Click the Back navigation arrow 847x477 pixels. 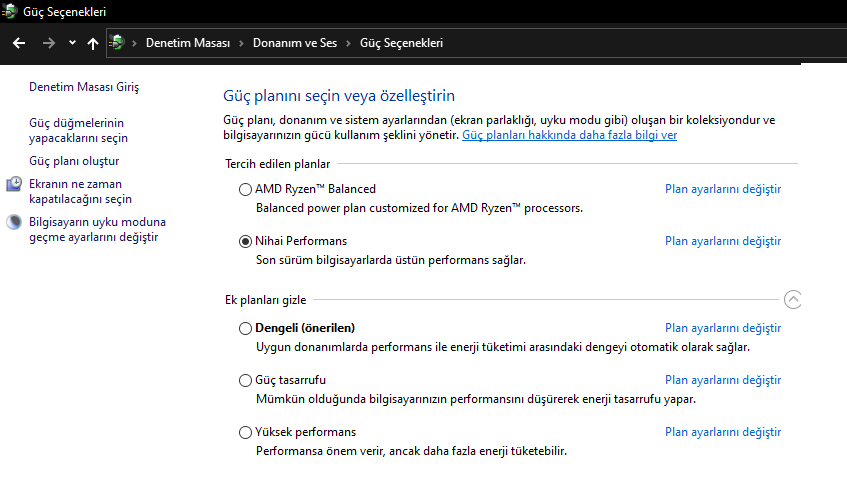click(19, 43)
